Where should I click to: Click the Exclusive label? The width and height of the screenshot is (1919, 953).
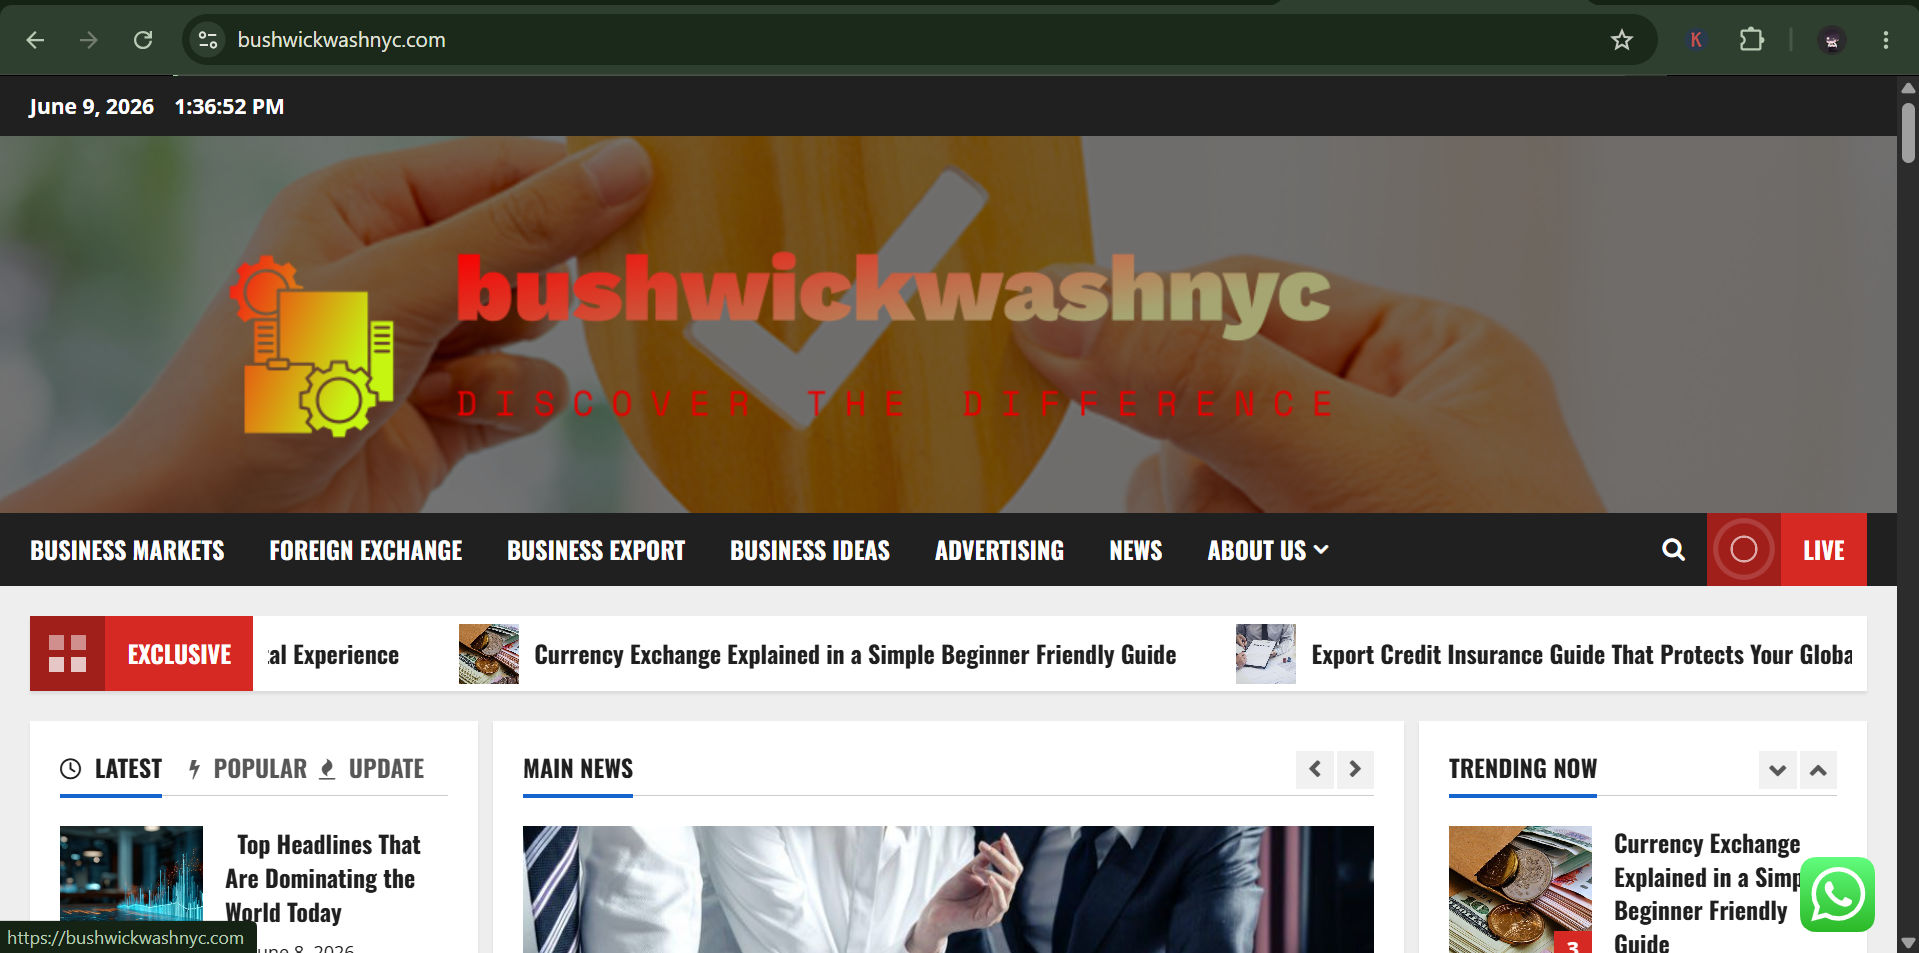pyautogui.click(x=179, y=654)
